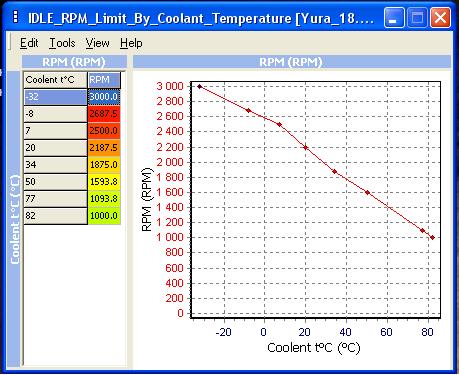Click the graph point at 20°C

[x=306, y=148]
